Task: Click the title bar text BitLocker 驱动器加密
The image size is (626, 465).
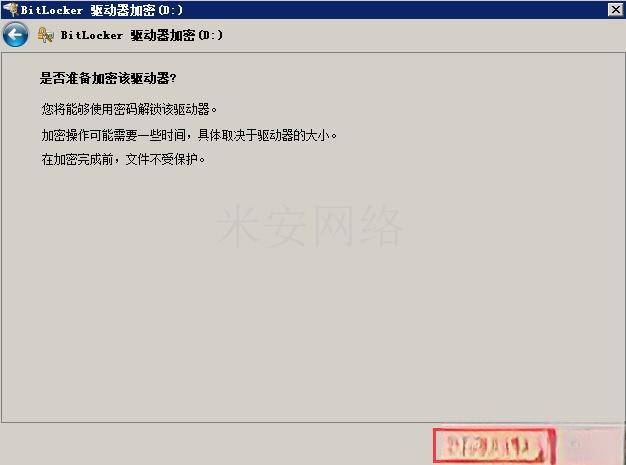Action: (x=87, y=10)
